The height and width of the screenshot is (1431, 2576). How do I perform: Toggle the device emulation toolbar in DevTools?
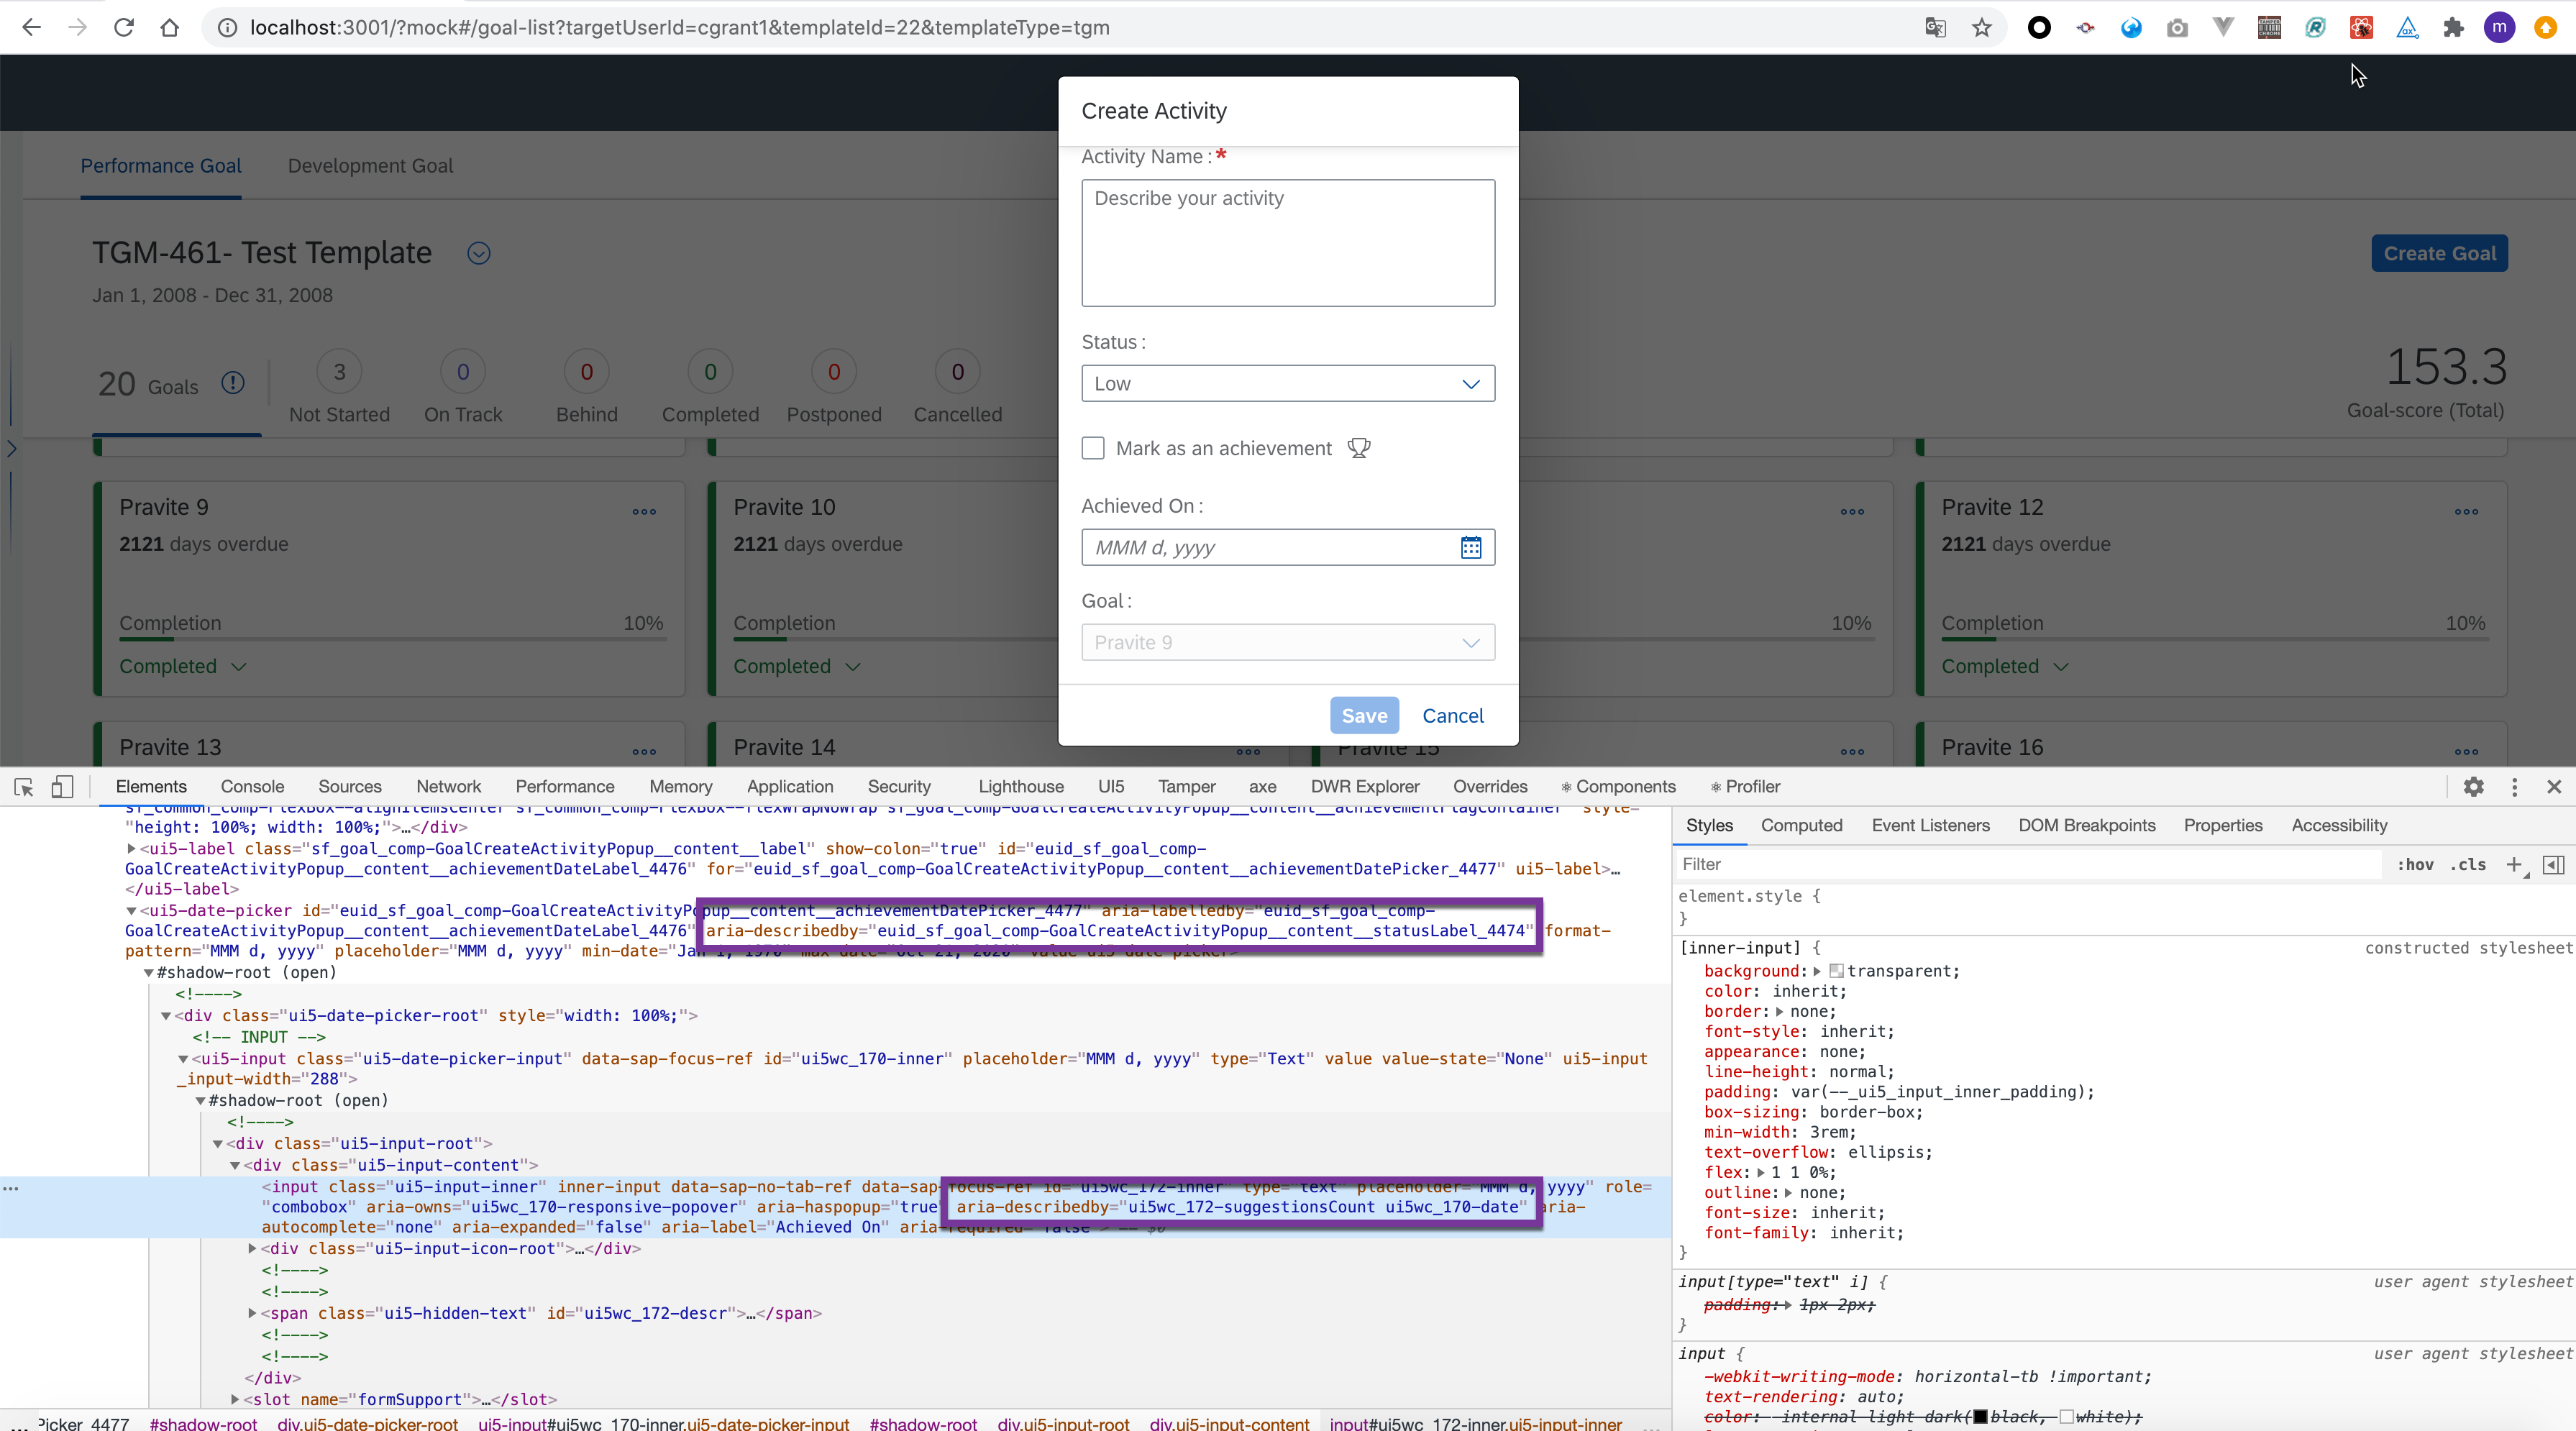[x=62, y=787]
